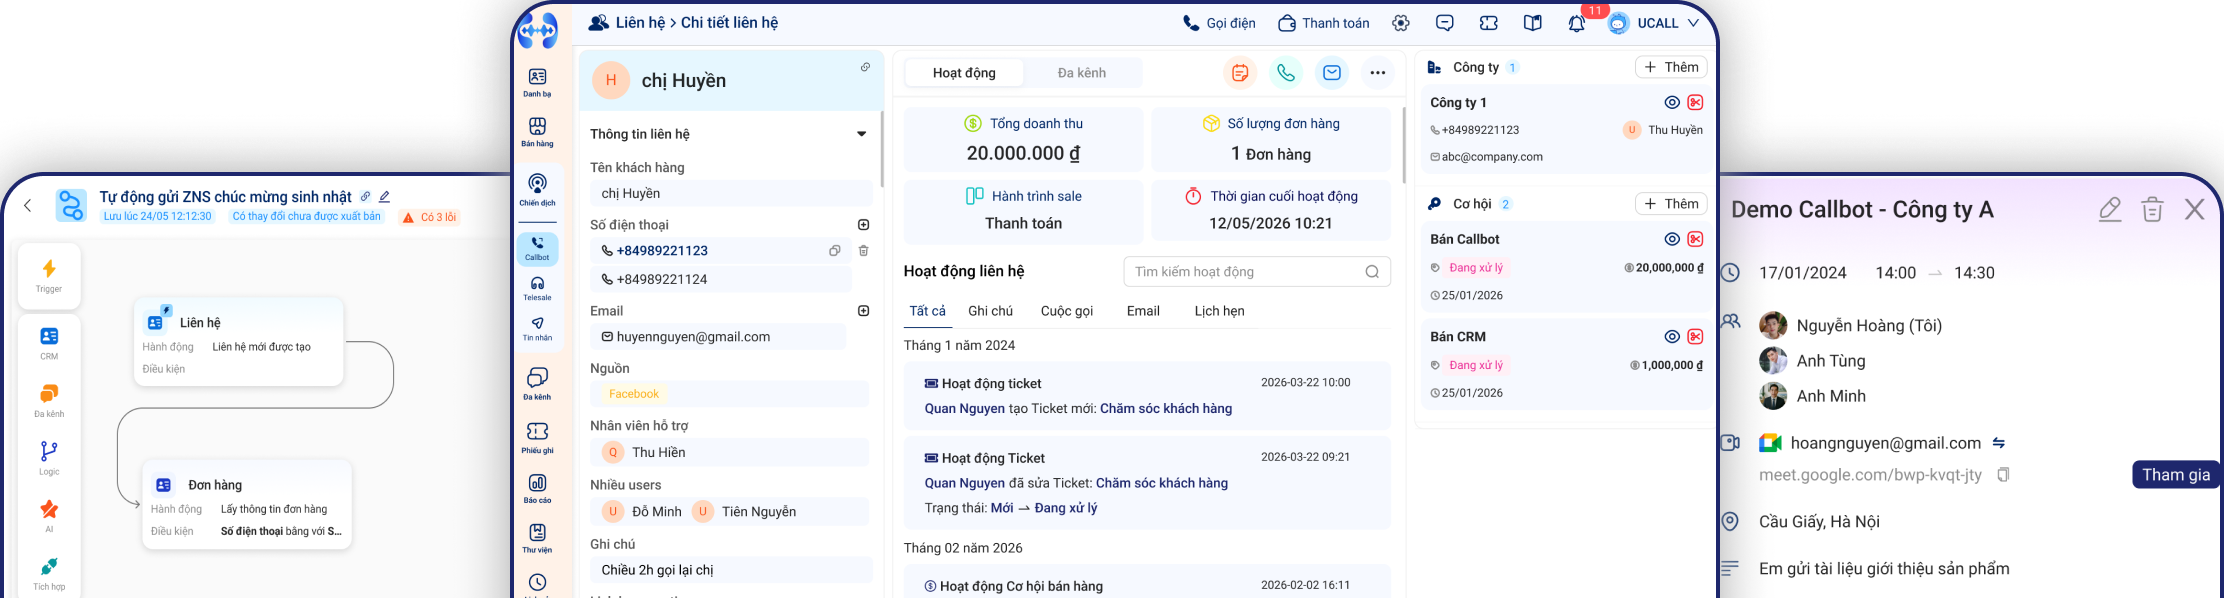Screen dimensions: 2224x598
Task: Select the Cuộc gọi activity tab
Action: point(1067,311)
